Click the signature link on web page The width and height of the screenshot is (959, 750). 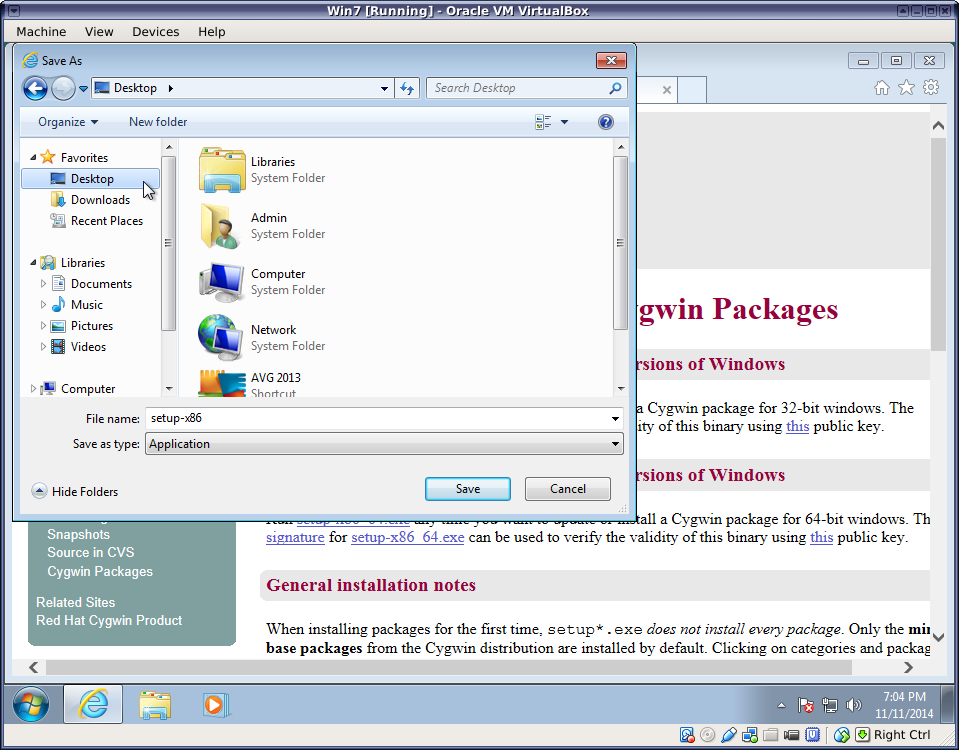[x=295, y=538]
